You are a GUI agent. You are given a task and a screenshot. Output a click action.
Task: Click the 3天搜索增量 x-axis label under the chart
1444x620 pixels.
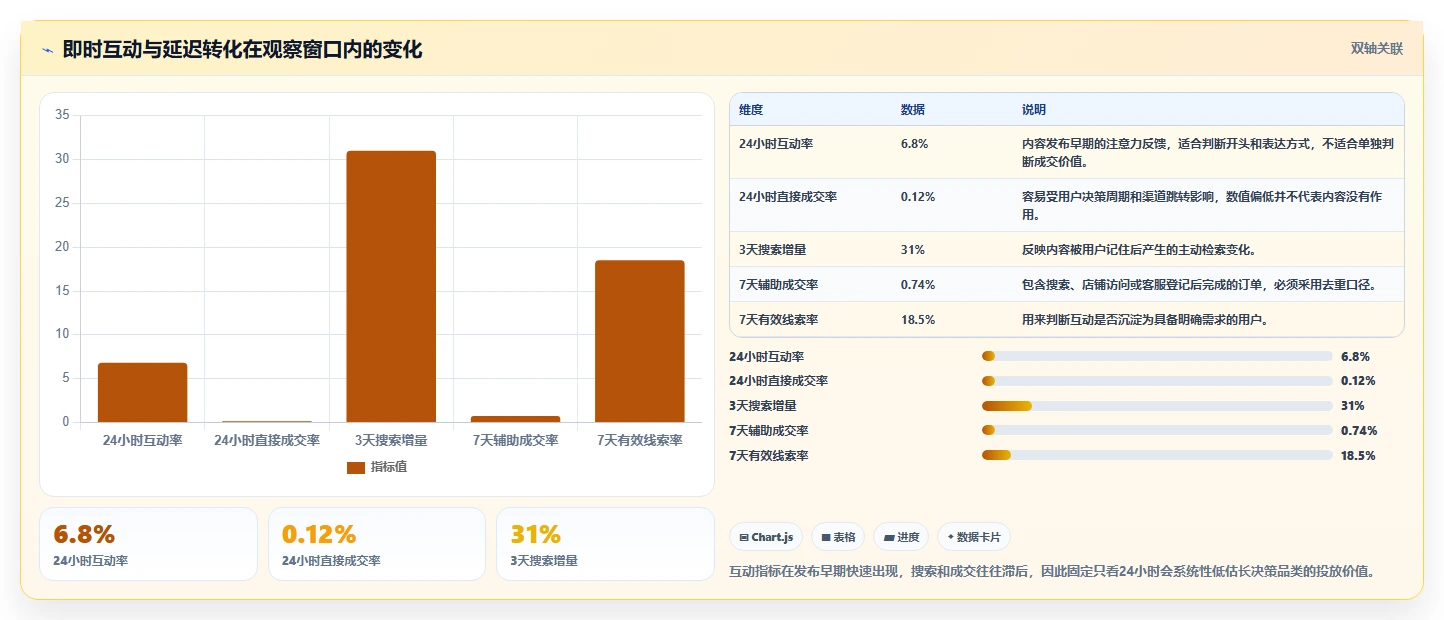pos(391,440)
